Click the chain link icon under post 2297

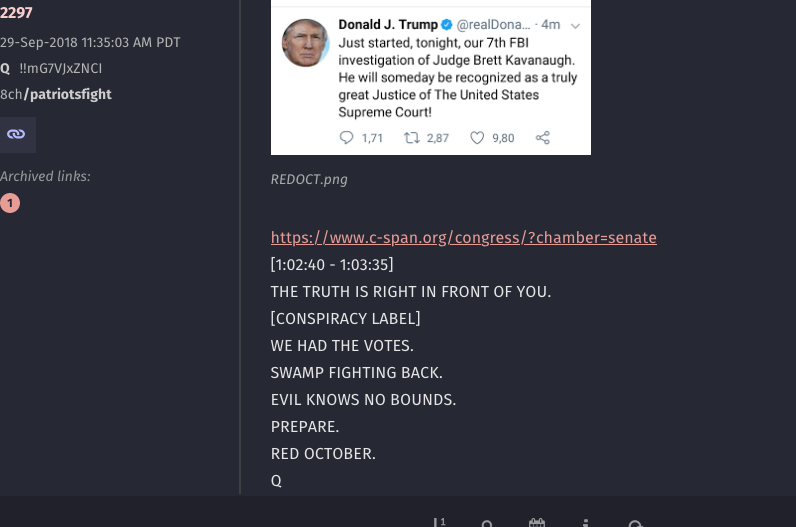point(16,134)
